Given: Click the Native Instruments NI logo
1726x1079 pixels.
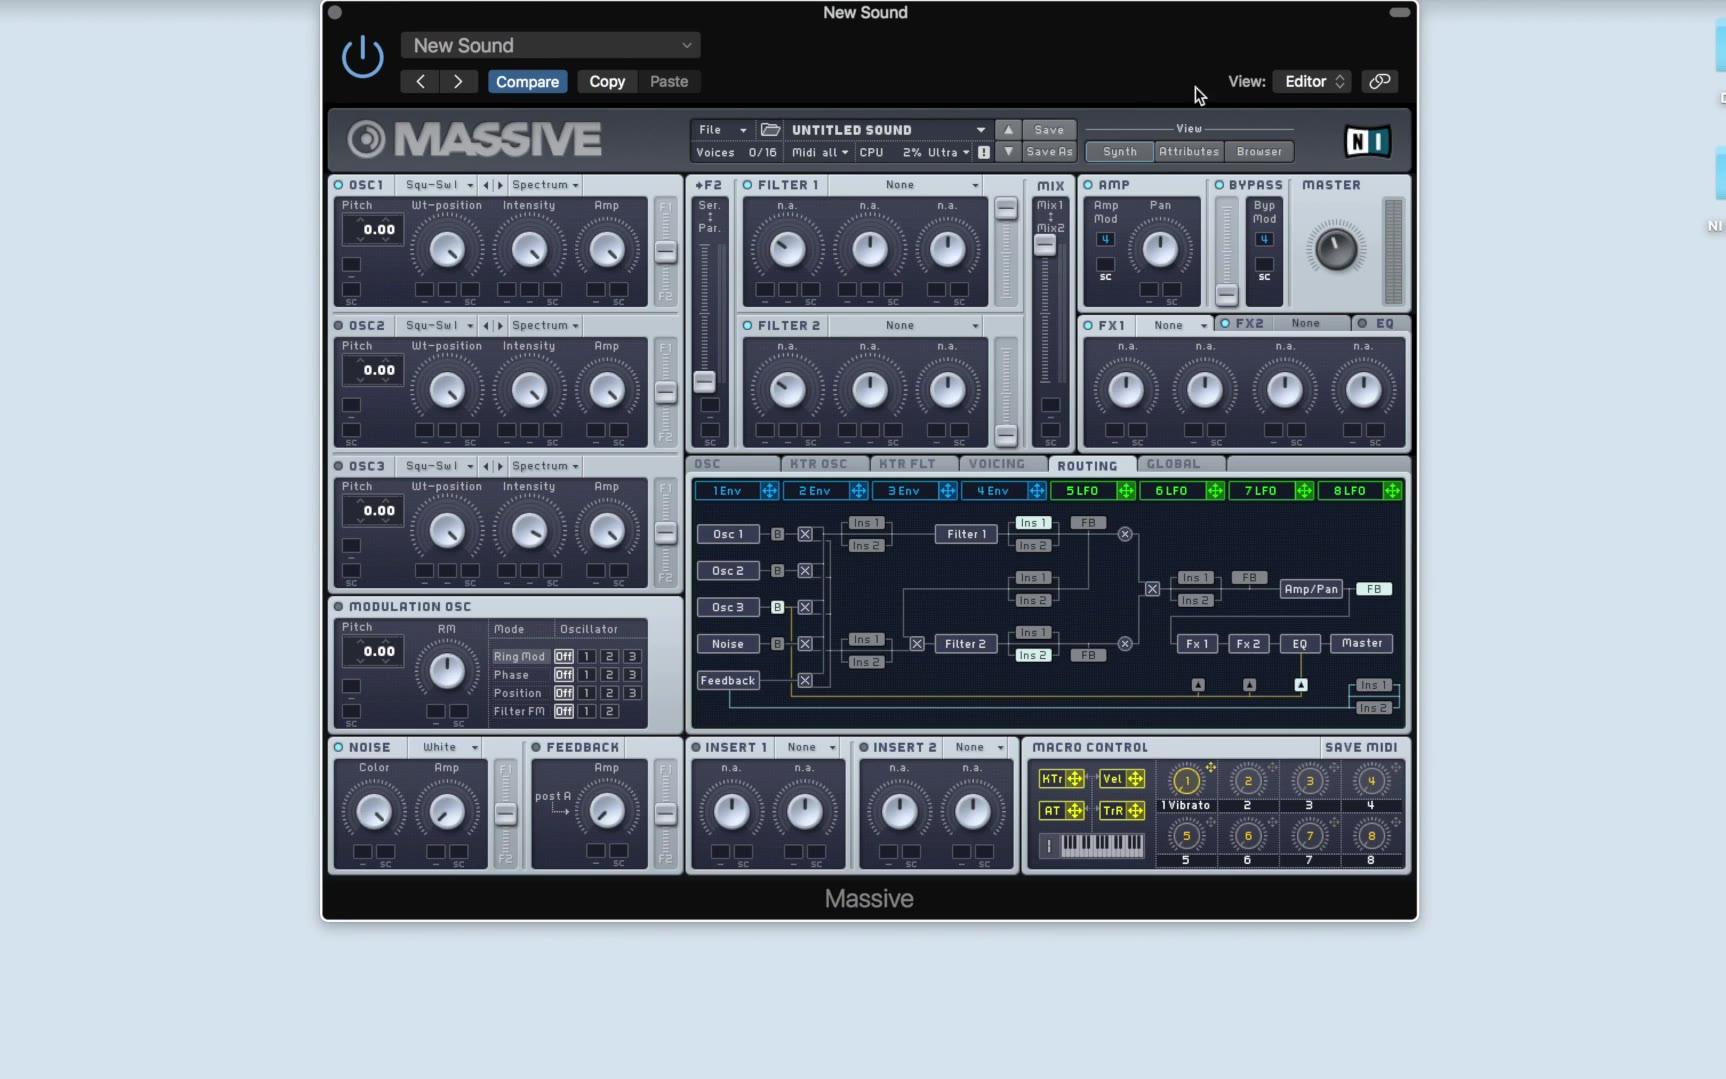Looking at the screenshot, I should coord(1367,141).
